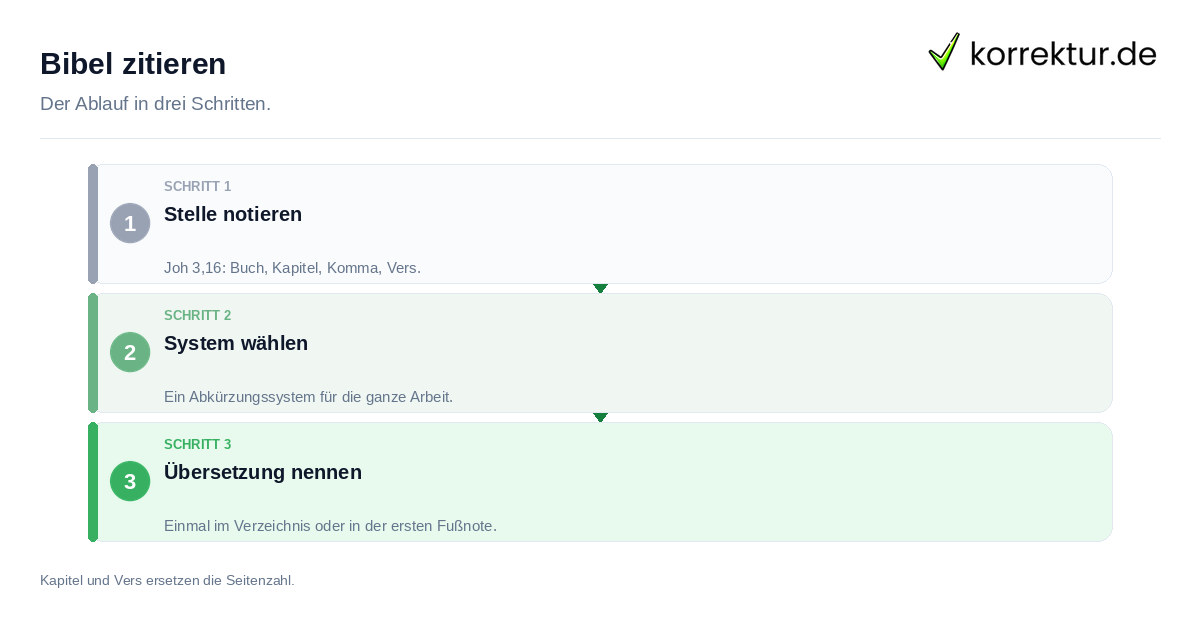Click the 'Joh 3,16' description text
The height and width of the screenshot is (630, 1200).
tap(292, 268)
